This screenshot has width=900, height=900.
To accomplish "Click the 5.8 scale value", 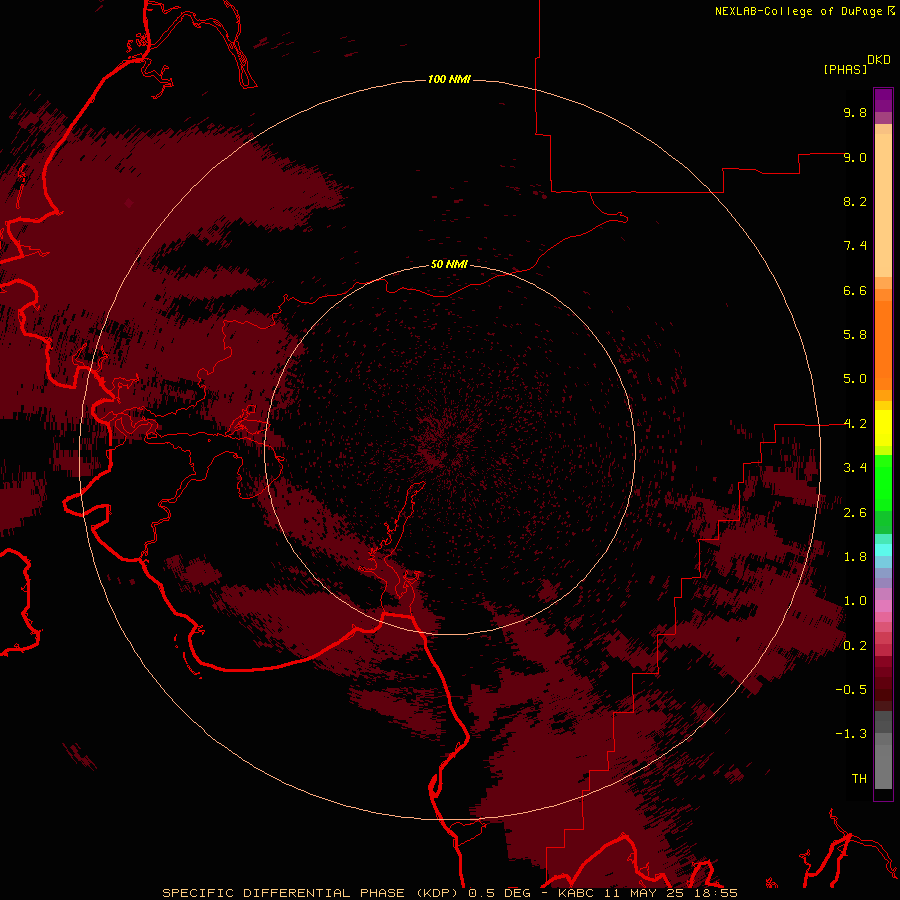I will click(x=855, y=335).
